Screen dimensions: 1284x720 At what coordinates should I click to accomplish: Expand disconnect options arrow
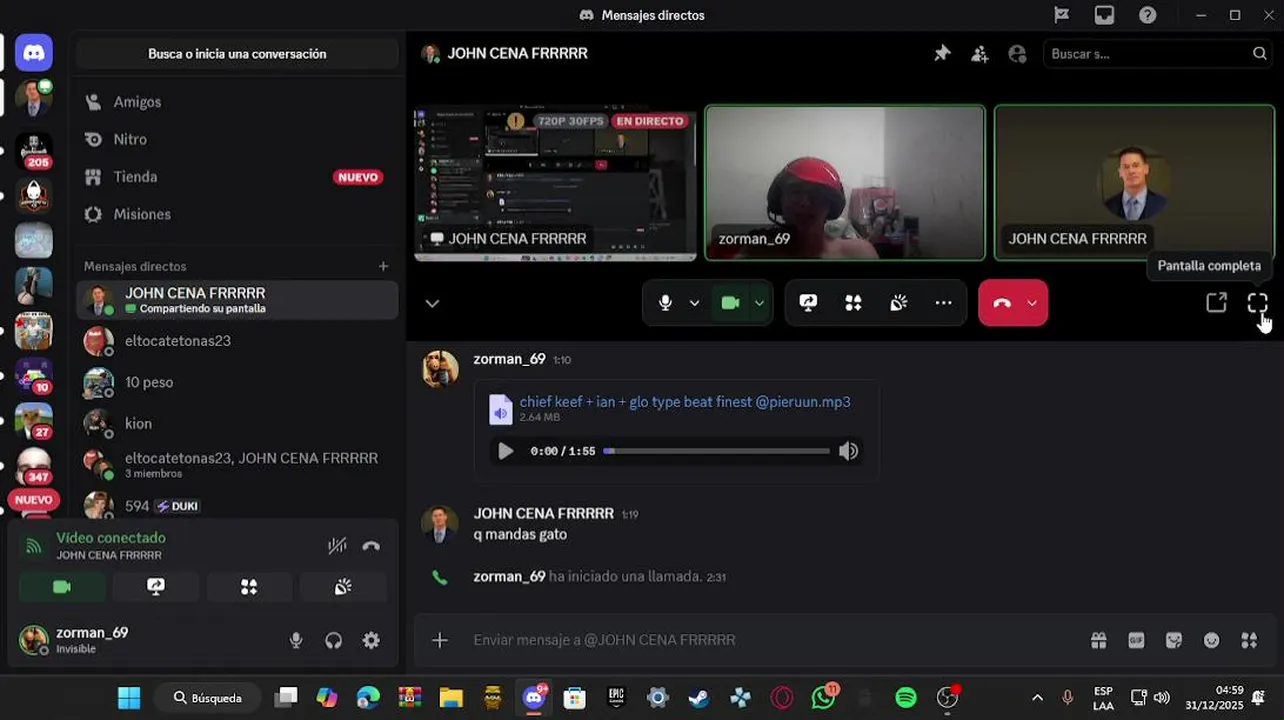tap(1032, 303)
